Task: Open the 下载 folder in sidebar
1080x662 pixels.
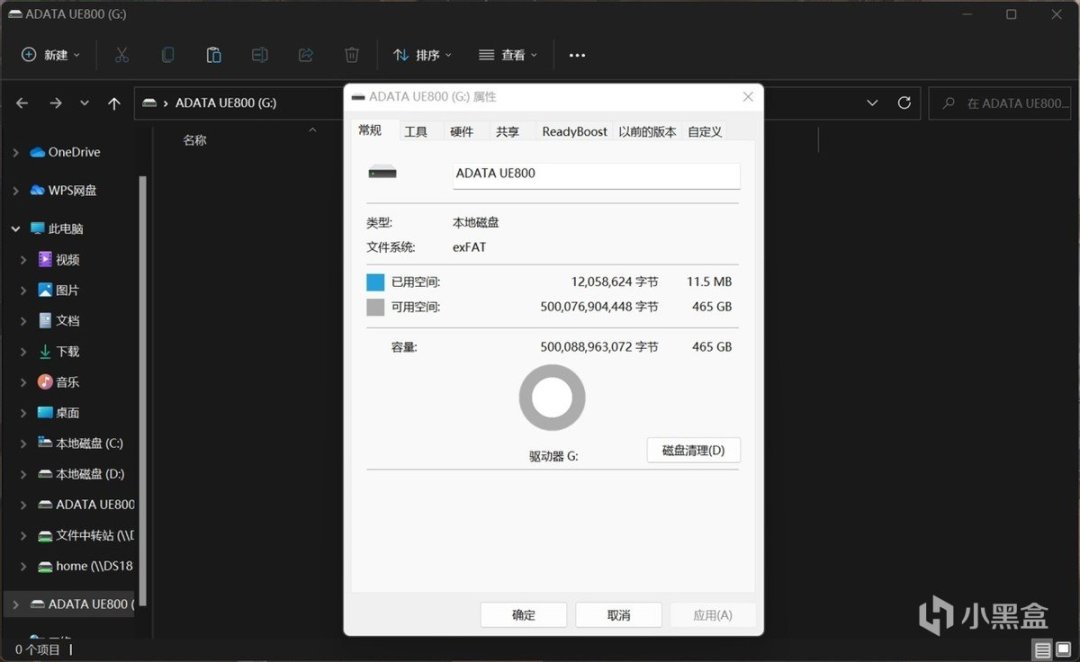Action: click(x=59, y=351)
